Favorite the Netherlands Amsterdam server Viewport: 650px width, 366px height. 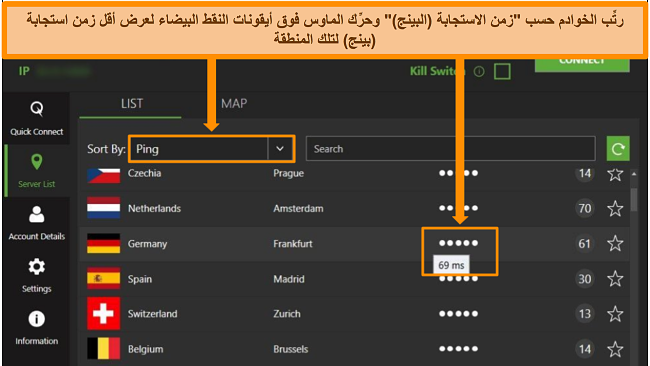tap(615, 208)
